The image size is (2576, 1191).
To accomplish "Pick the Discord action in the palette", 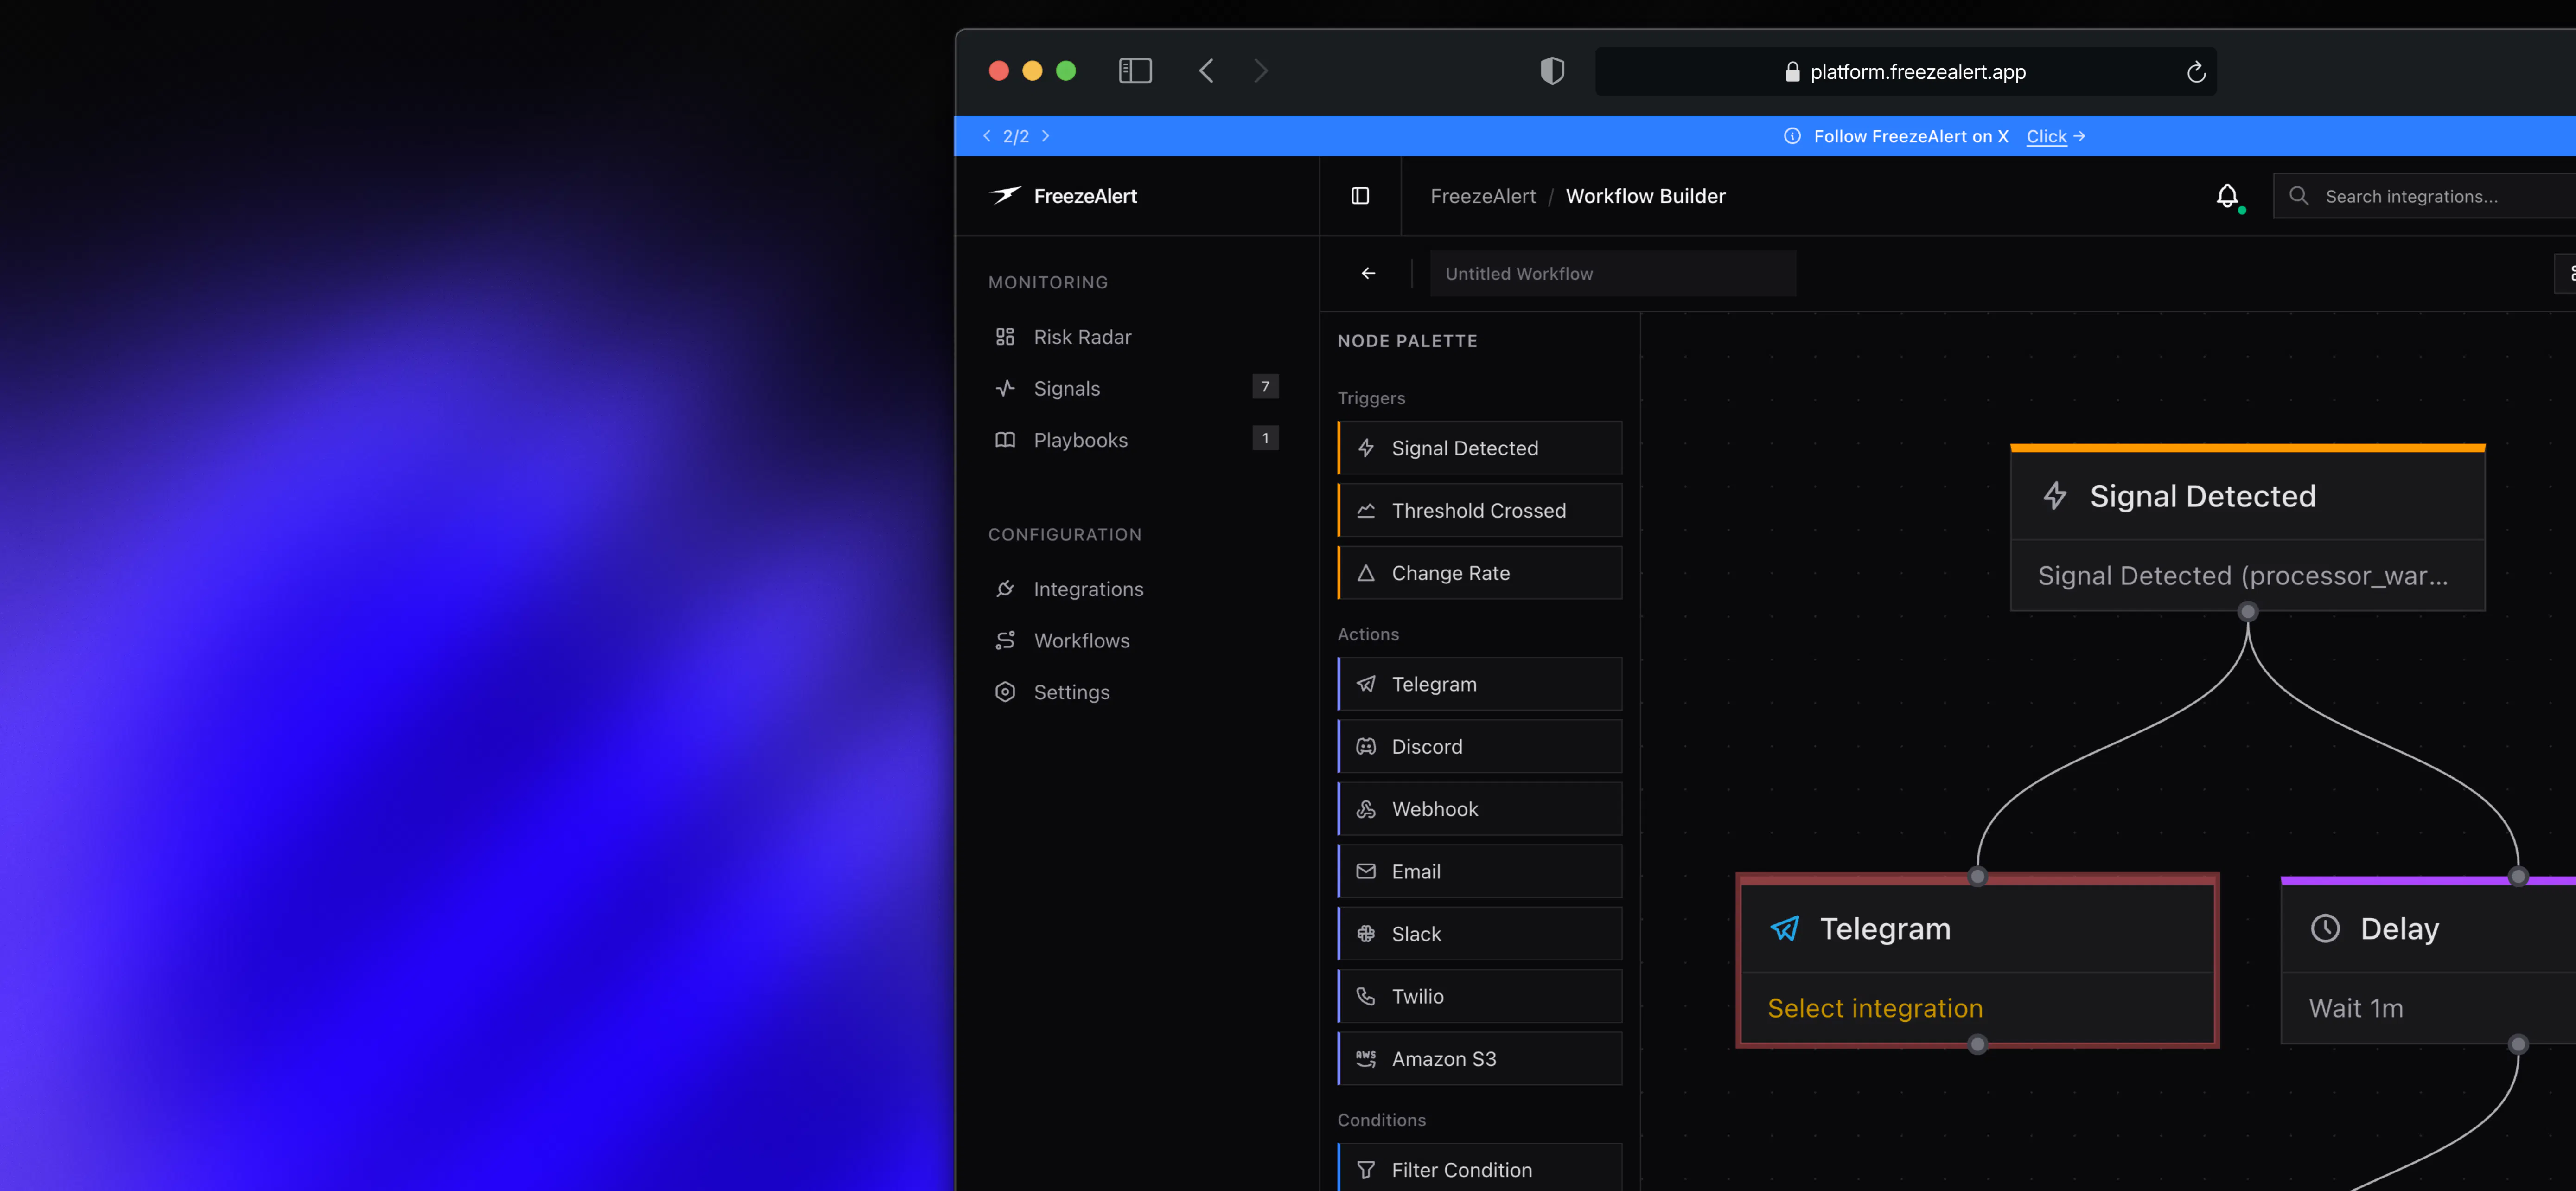I will pos(1480,746).
